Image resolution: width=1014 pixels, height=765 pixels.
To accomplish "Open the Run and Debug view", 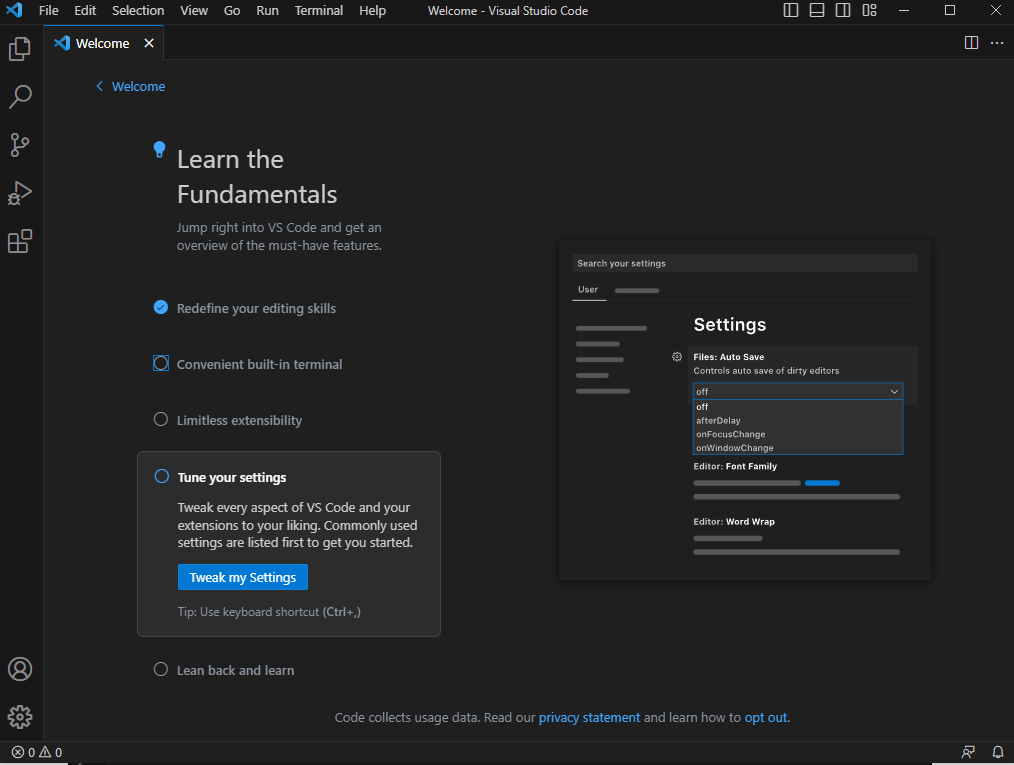I will pos(20,193).
